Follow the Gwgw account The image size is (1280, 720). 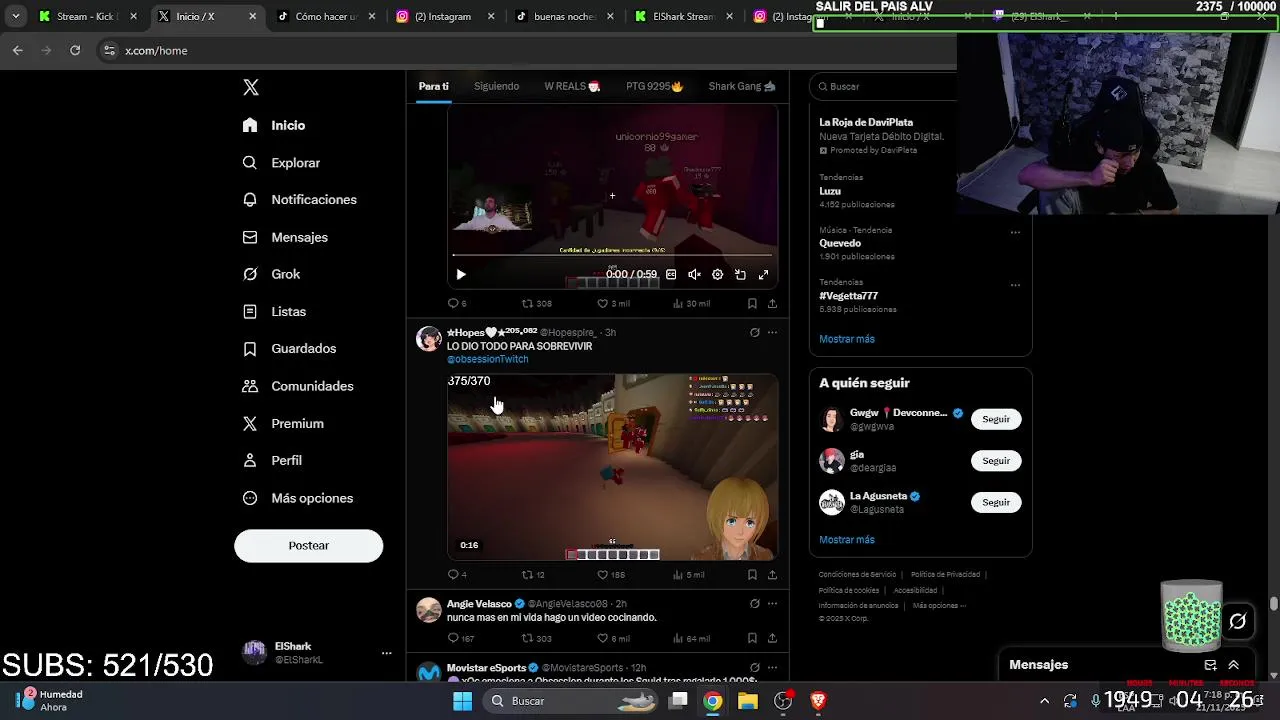(996, 419)
